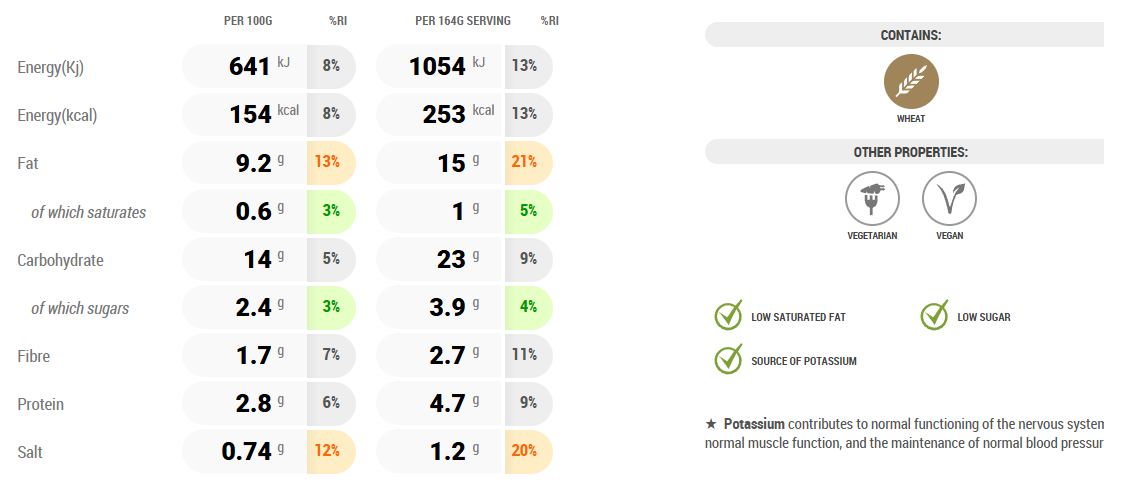Screen dimensions: 1125x496
Task: Click the 641 kJ energy value
Action: (x=250, y=67)
